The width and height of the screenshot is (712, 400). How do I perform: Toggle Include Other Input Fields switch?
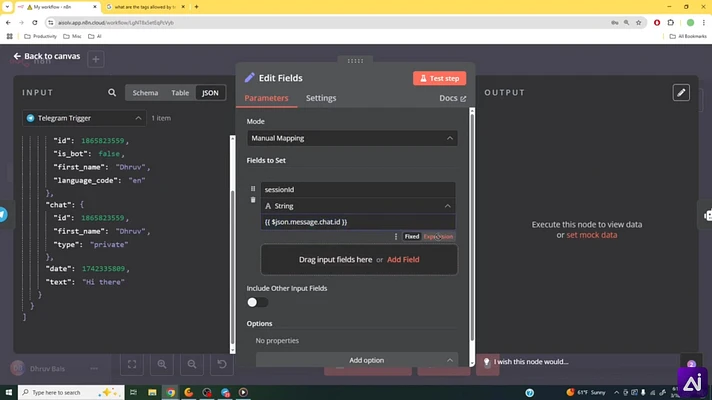[x=257, y=302]
